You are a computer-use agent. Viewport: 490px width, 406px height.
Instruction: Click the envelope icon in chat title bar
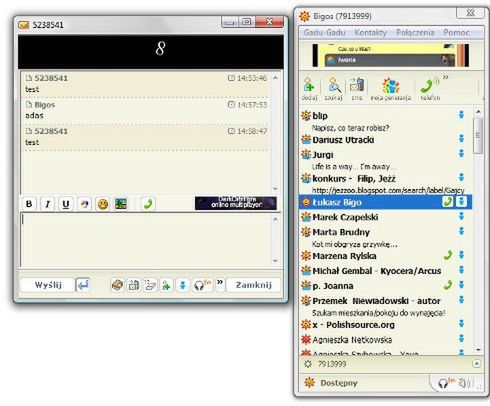[23, 25]
